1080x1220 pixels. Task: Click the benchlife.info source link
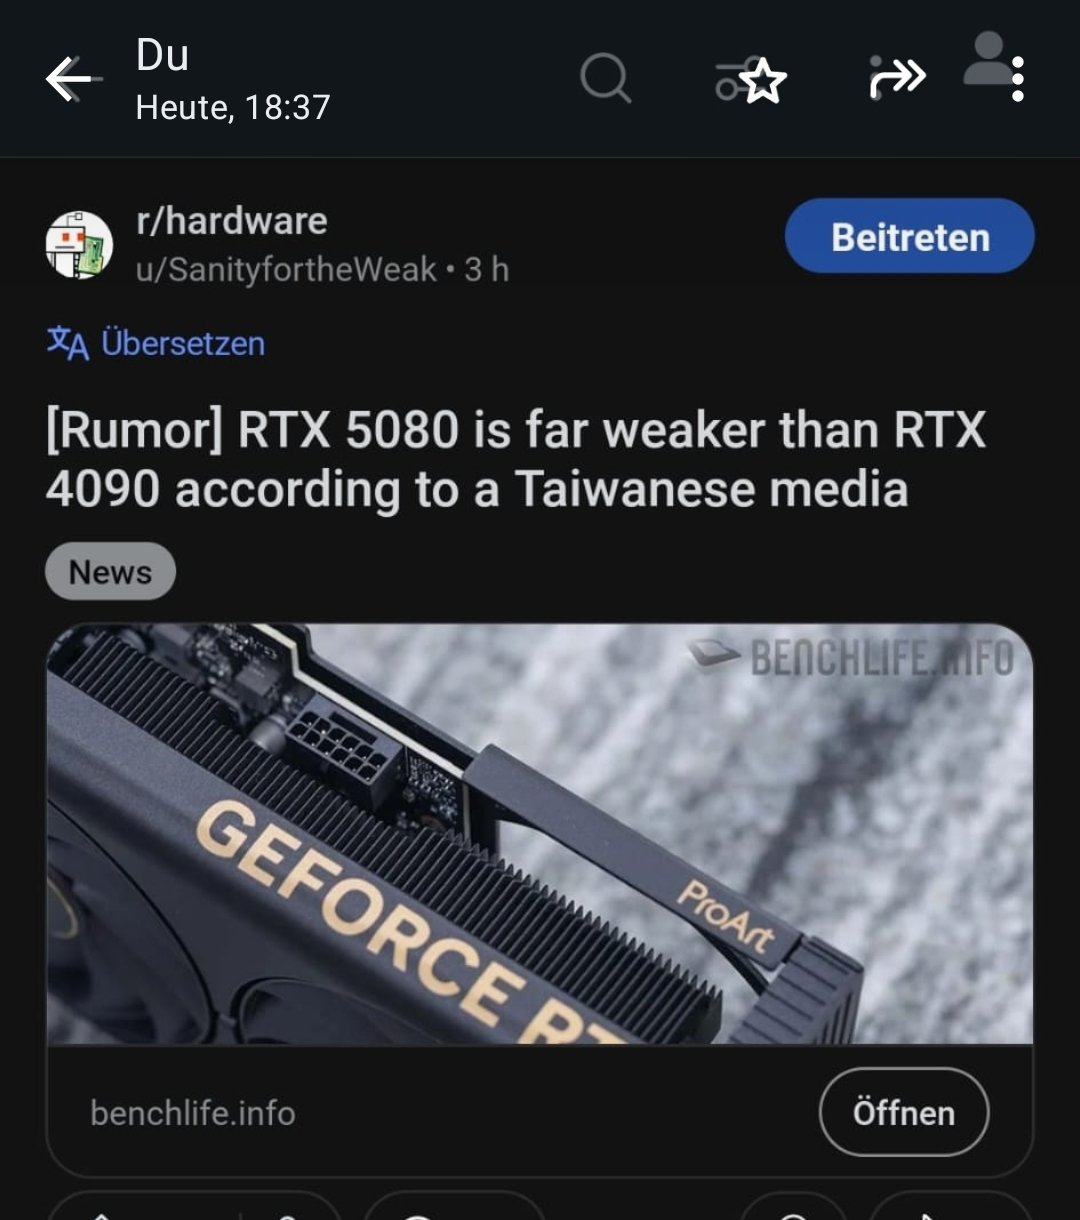point(193,1113)
